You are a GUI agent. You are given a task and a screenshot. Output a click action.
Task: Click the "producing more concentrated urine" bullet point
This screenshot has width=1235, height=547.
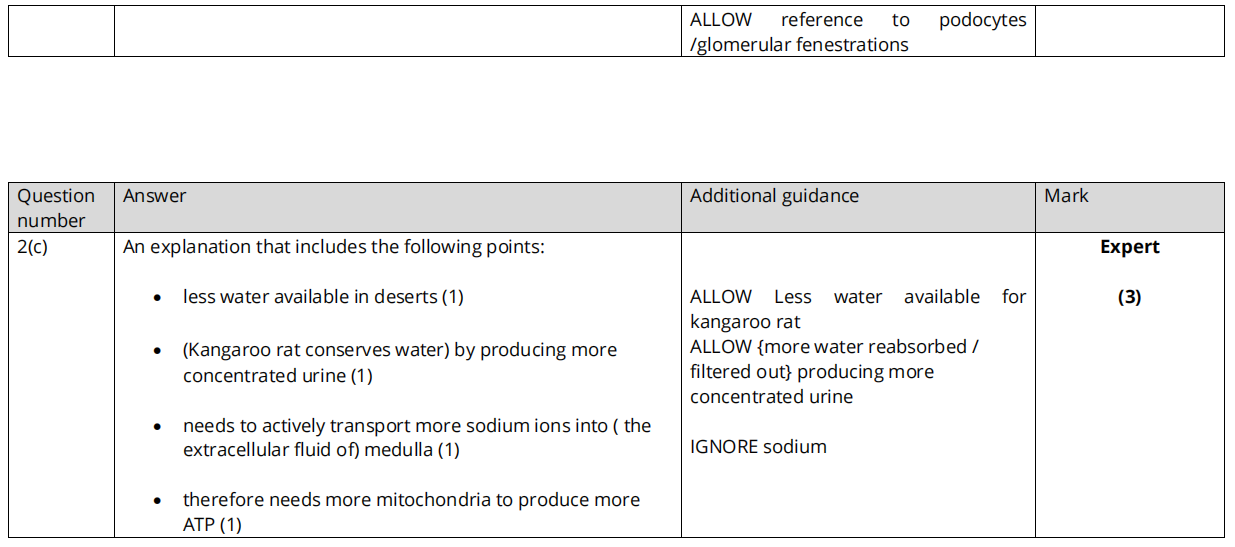[400, 362]
